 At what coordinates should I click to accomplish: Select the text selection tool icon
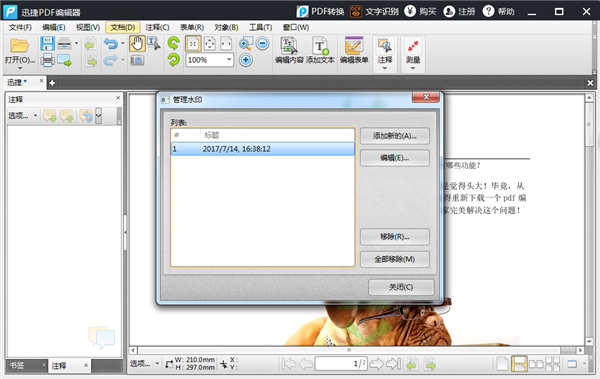click(154, 44)
